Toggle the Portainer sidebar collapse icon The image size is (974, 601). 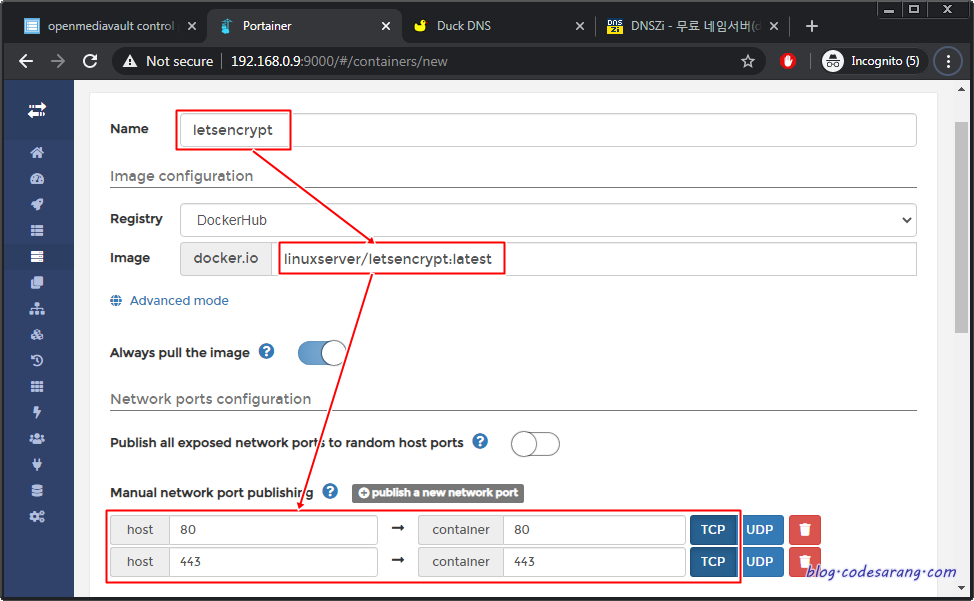[x=37, y=111]
